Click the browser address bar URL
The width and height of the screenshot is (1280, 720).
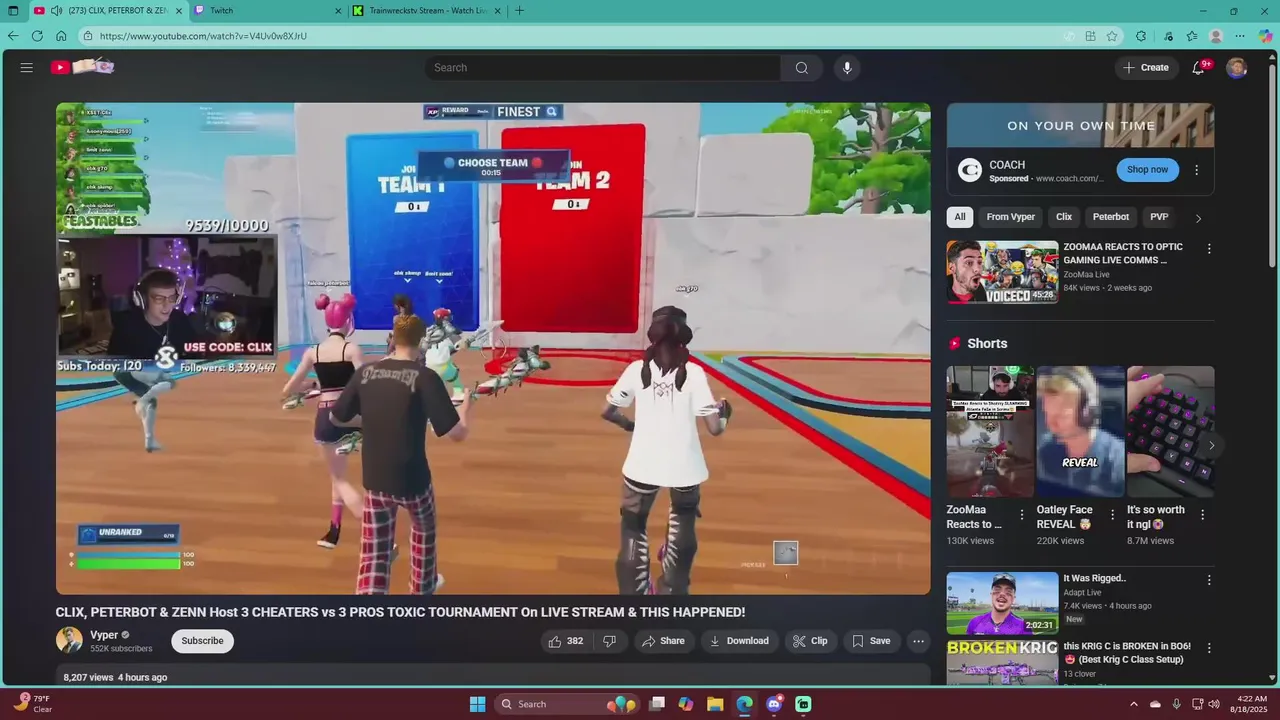[x=203, y=36]
